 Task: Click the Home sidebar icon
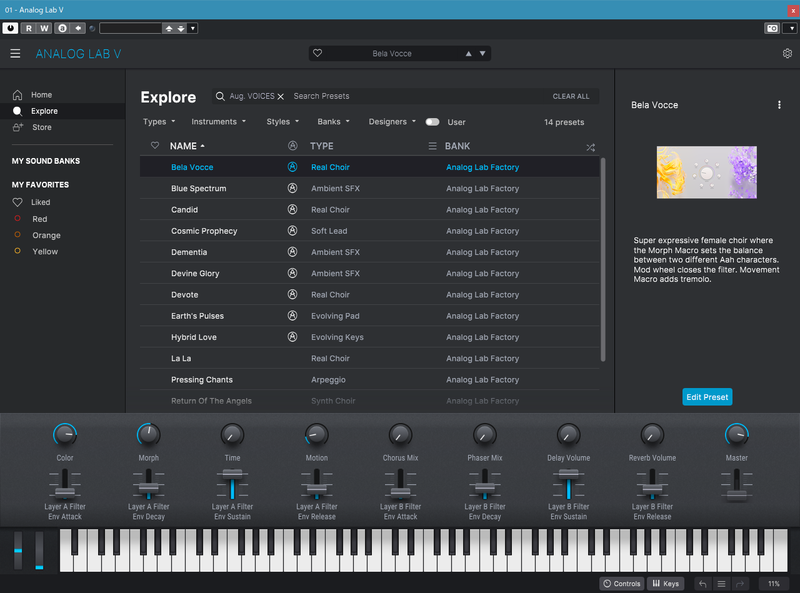click(17, 95)
